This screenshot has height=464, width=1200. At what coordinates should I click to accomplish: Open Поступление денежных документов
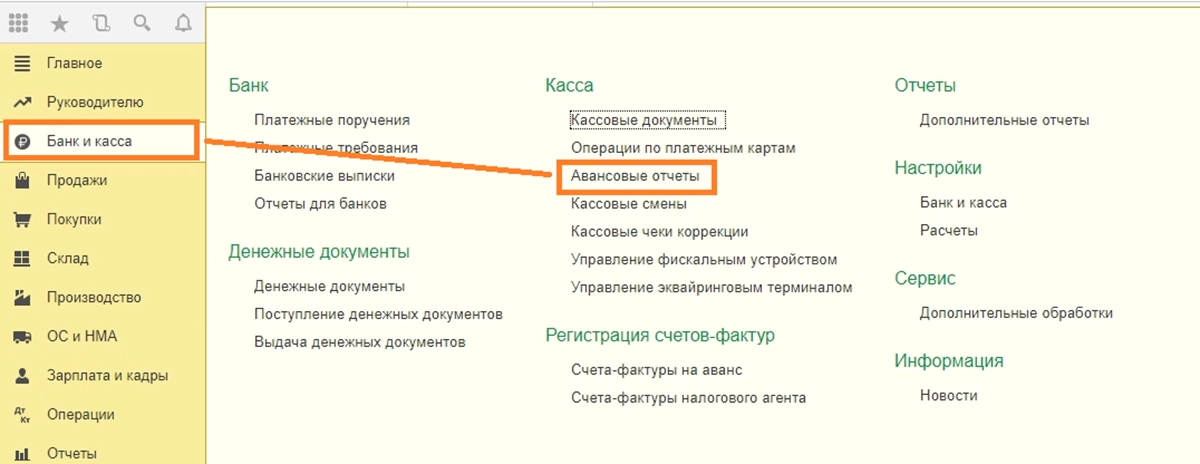[378, 314]
